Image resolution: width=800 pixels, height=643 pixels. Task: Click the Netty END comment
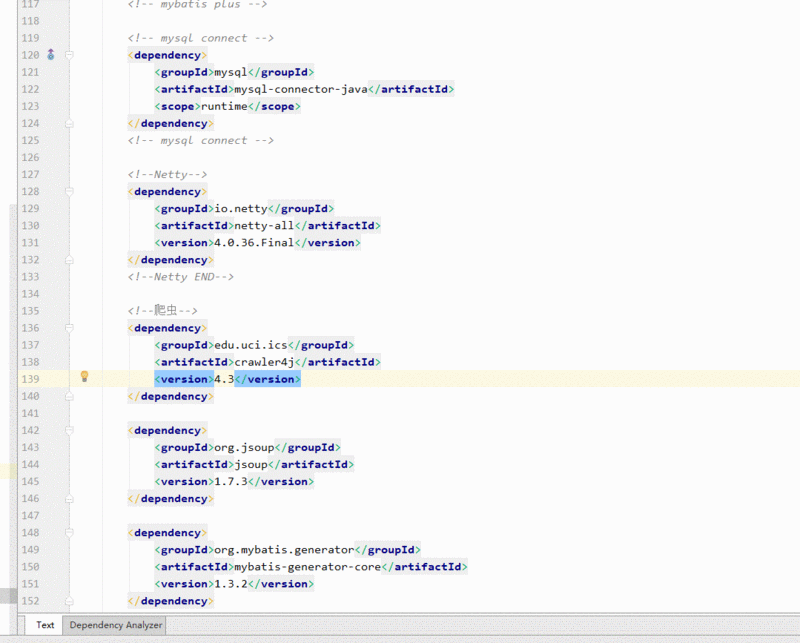tap(181, 277)
